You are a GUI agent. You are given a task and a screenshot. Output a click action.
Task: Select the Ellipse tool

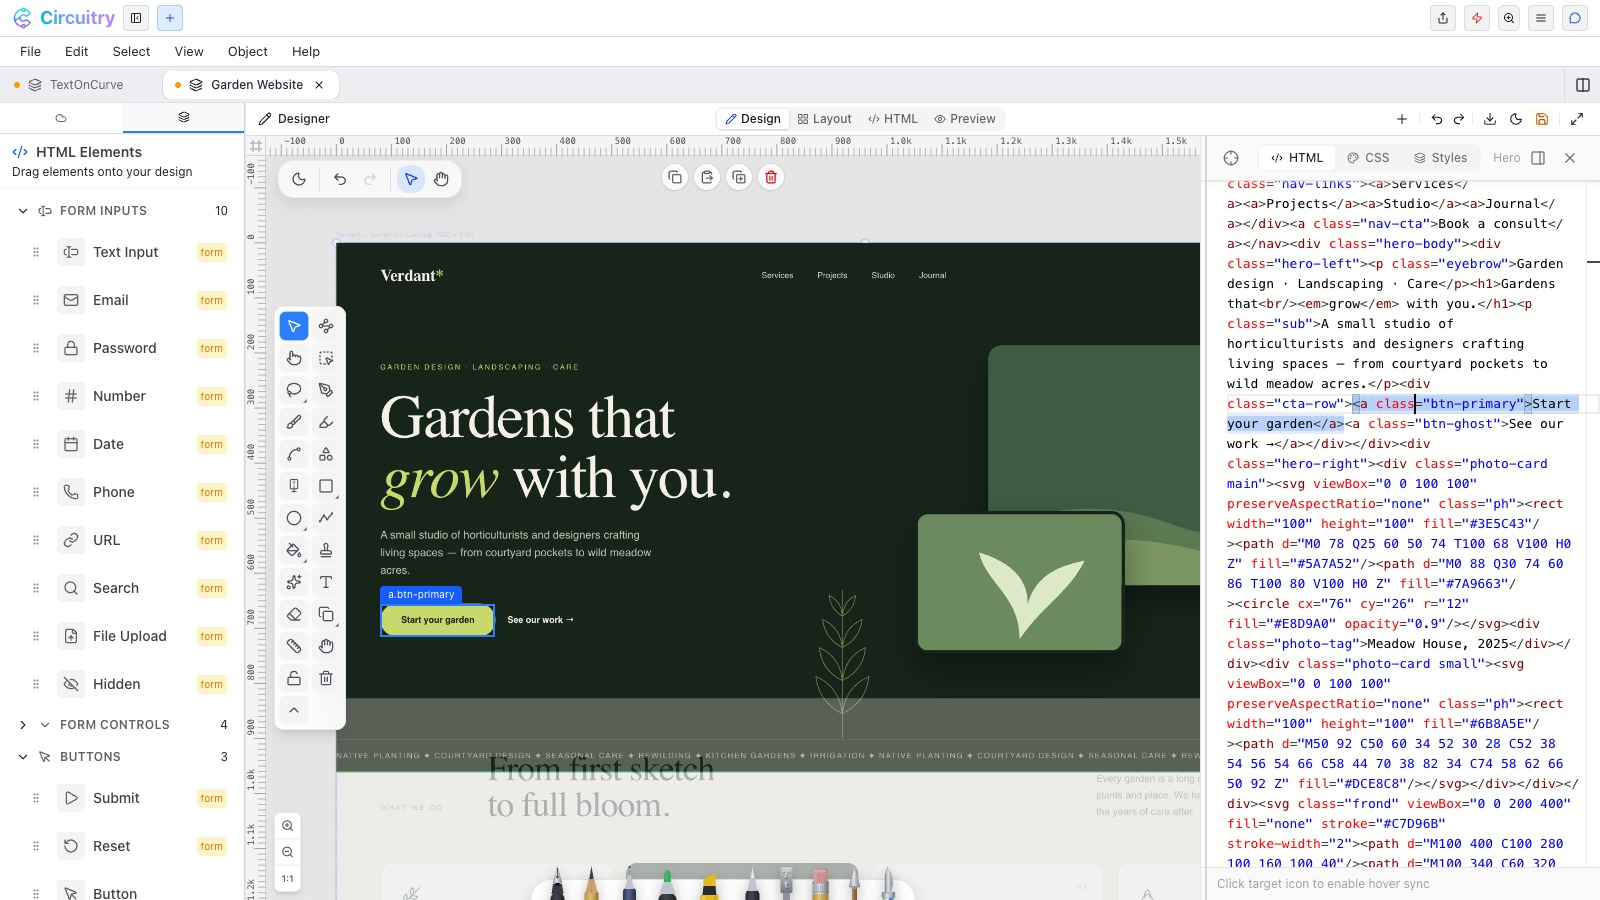click(294, 518)
